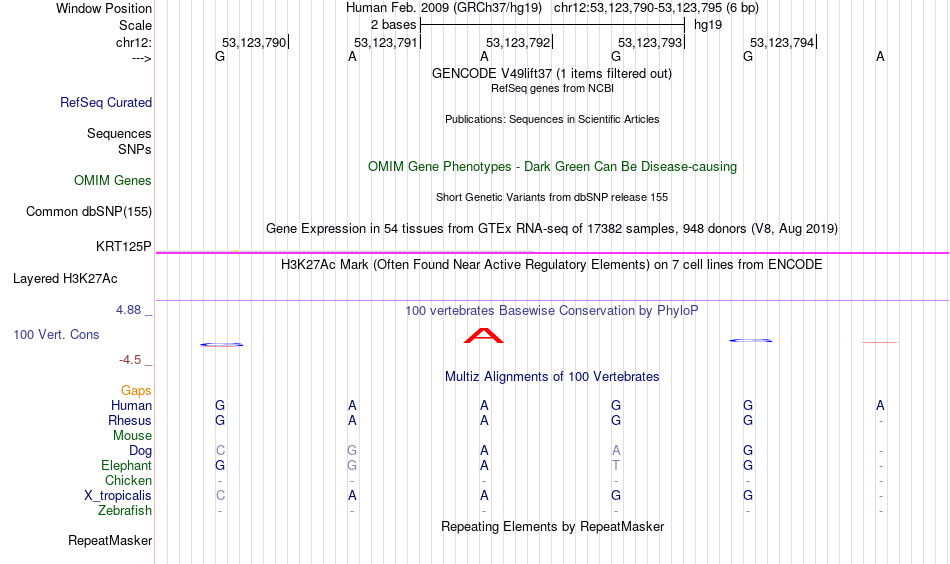Click the red A PhyloP conservation logo
950x564 pixels.
483,336
